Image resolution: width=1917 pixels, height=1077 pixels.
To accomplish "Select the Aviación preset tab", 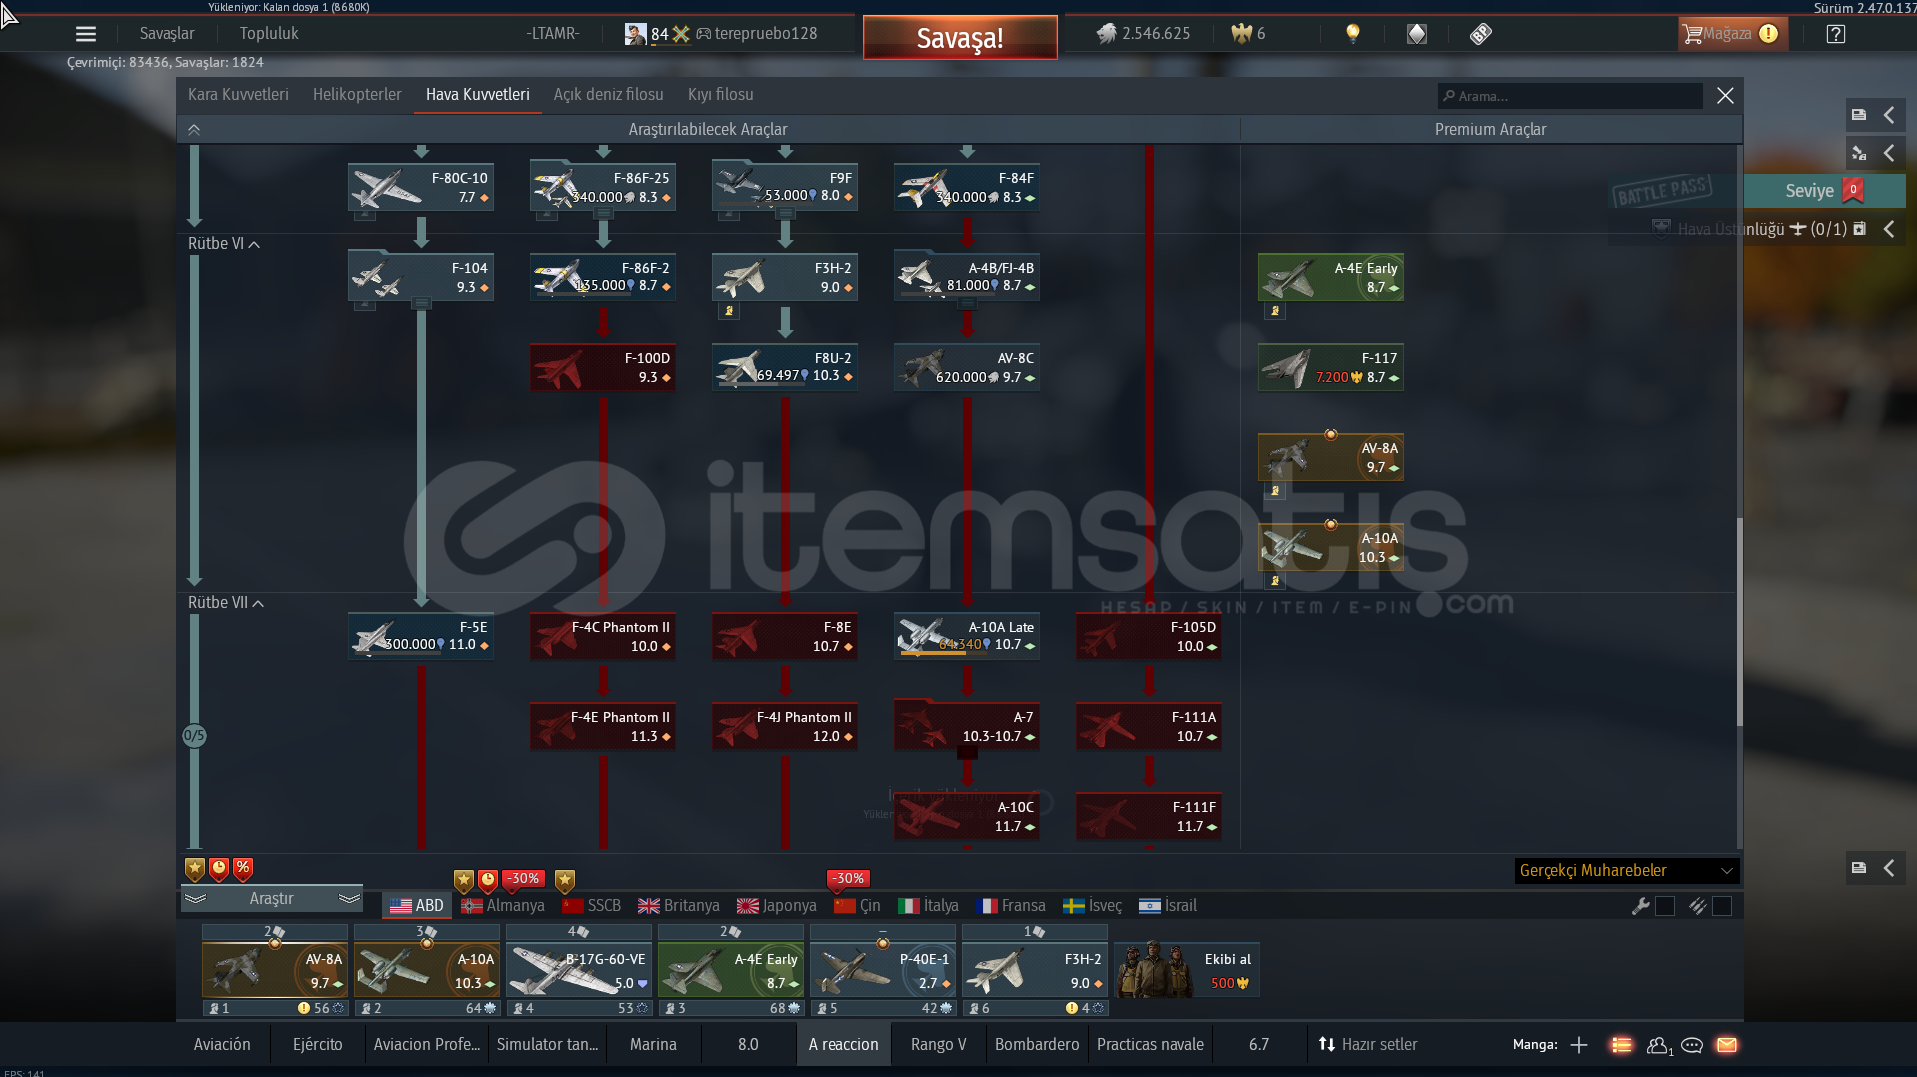I will click(x=222, y=1045).
